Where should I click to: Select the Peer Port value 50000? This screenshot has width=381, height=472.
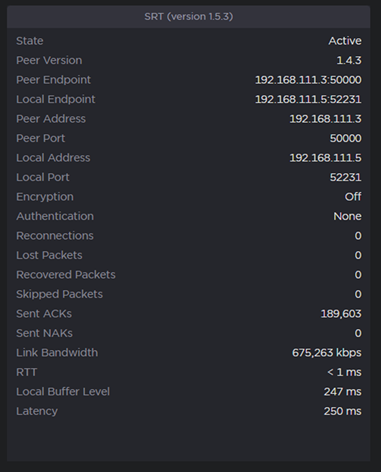point(345,138)
